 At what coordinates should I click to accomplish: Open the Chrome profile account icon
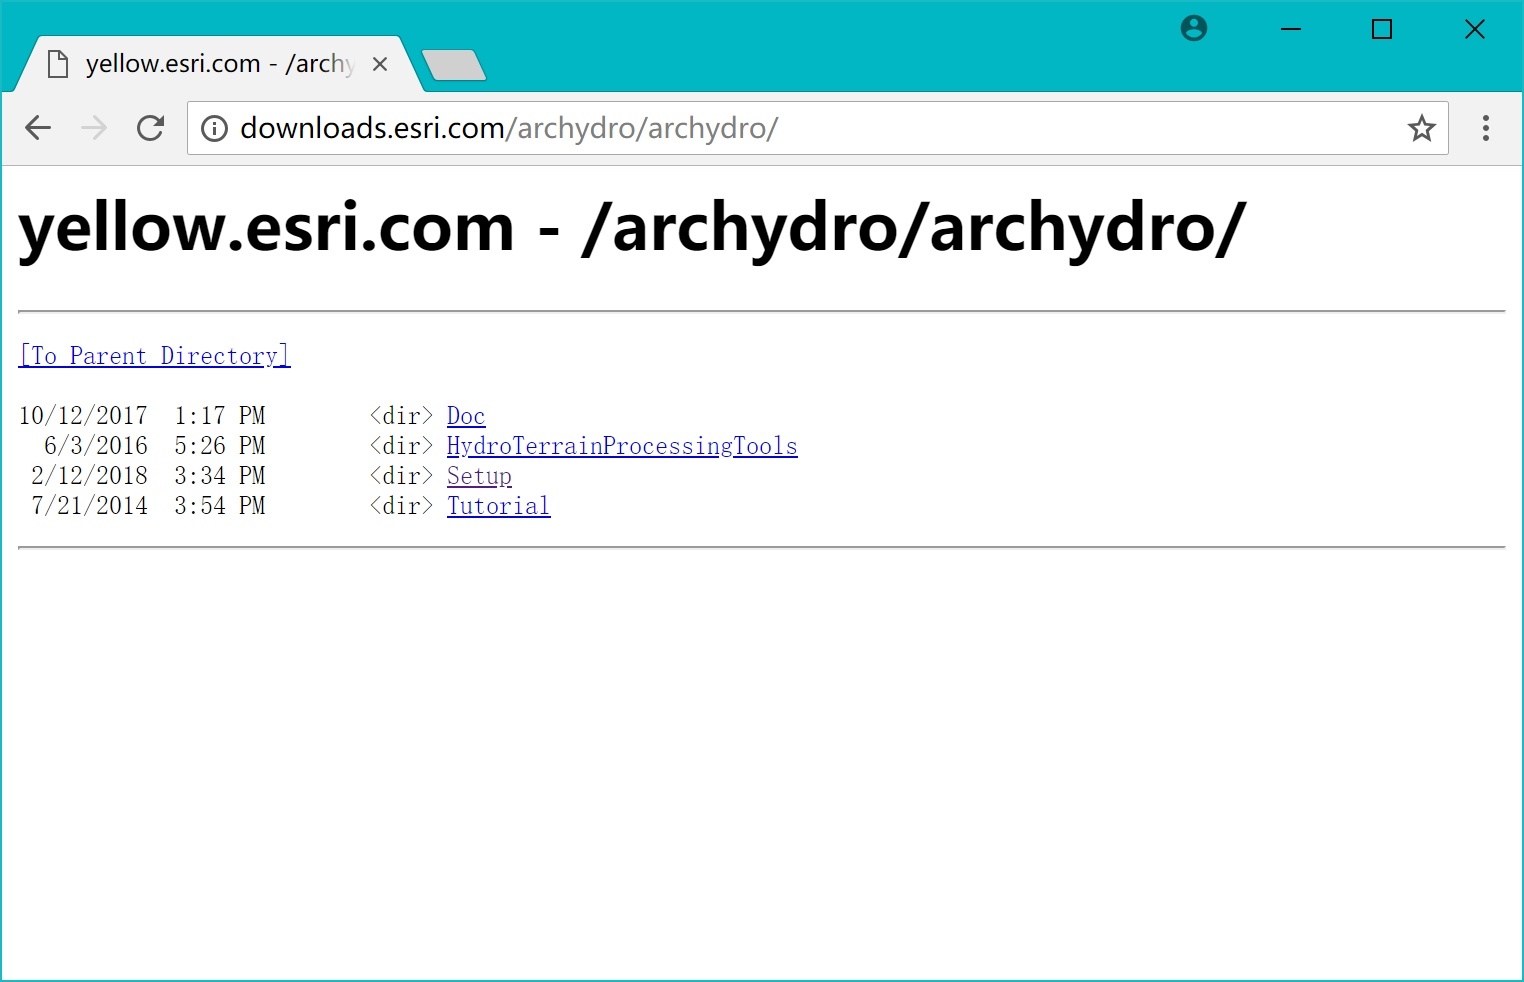click(1194, 29)
